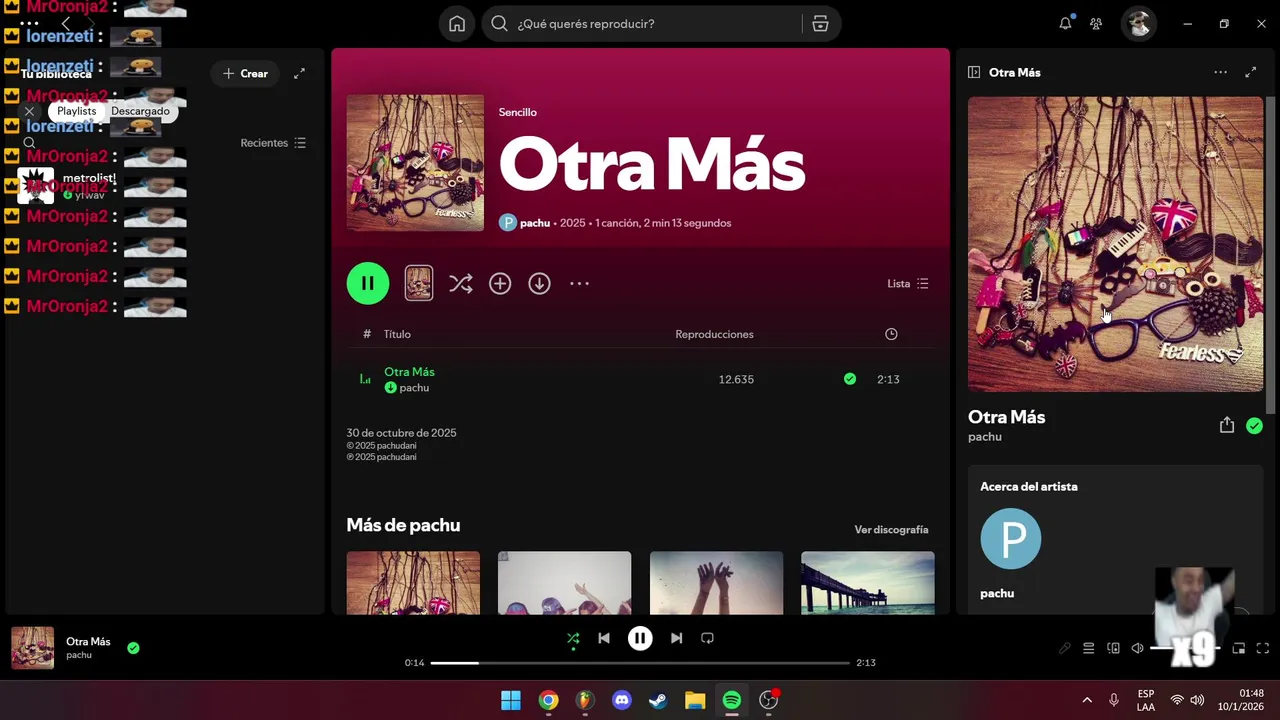Toggle saved checkmark in Now Playing panel
This screenshot has width=1280, height=720.
coord(1254,426)
